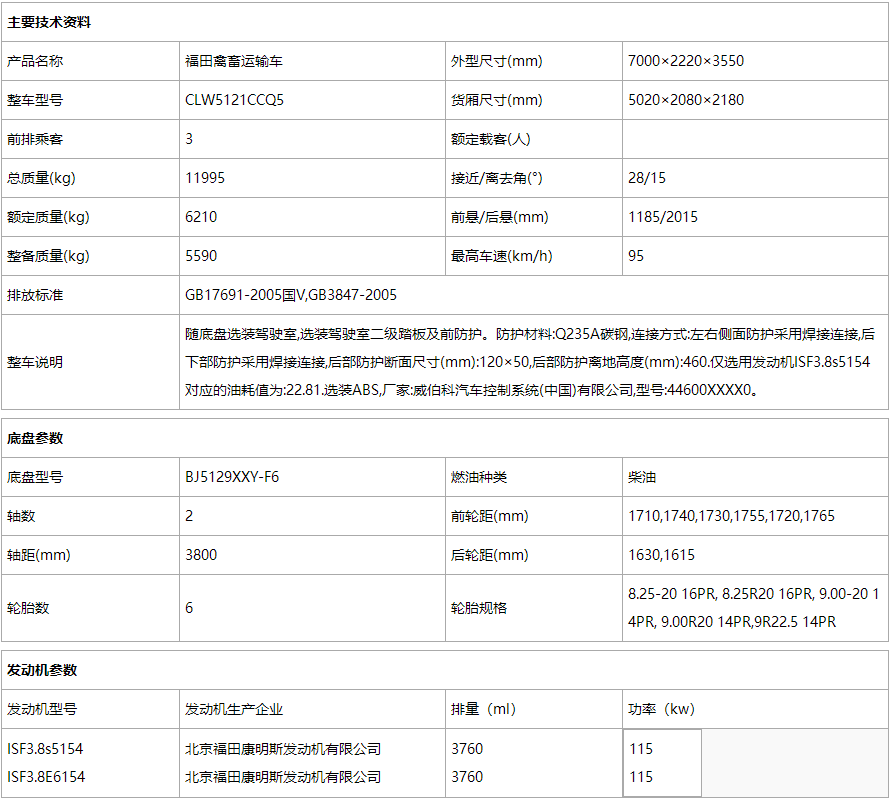Click the 前悬/后悬(mm) label
The width and height of the screenshot is (890, 800).
coord(499,217)
